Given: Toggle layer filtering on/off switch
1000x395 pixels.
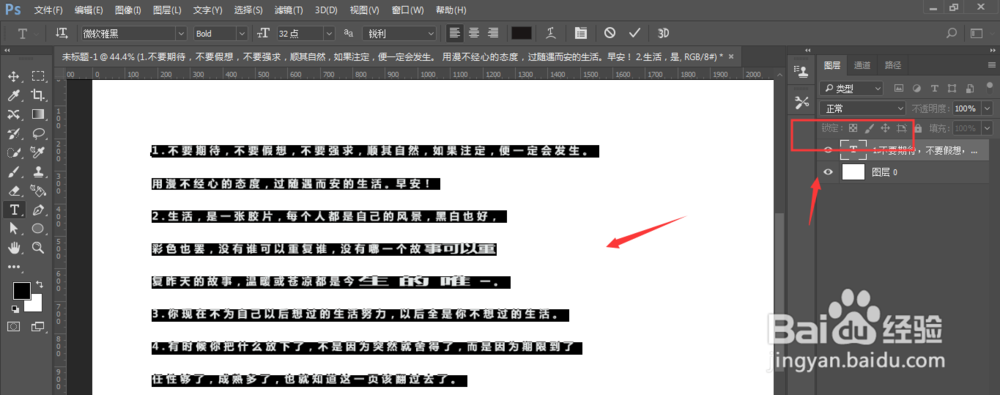Looking at the screenshot, I should (989, 87).
